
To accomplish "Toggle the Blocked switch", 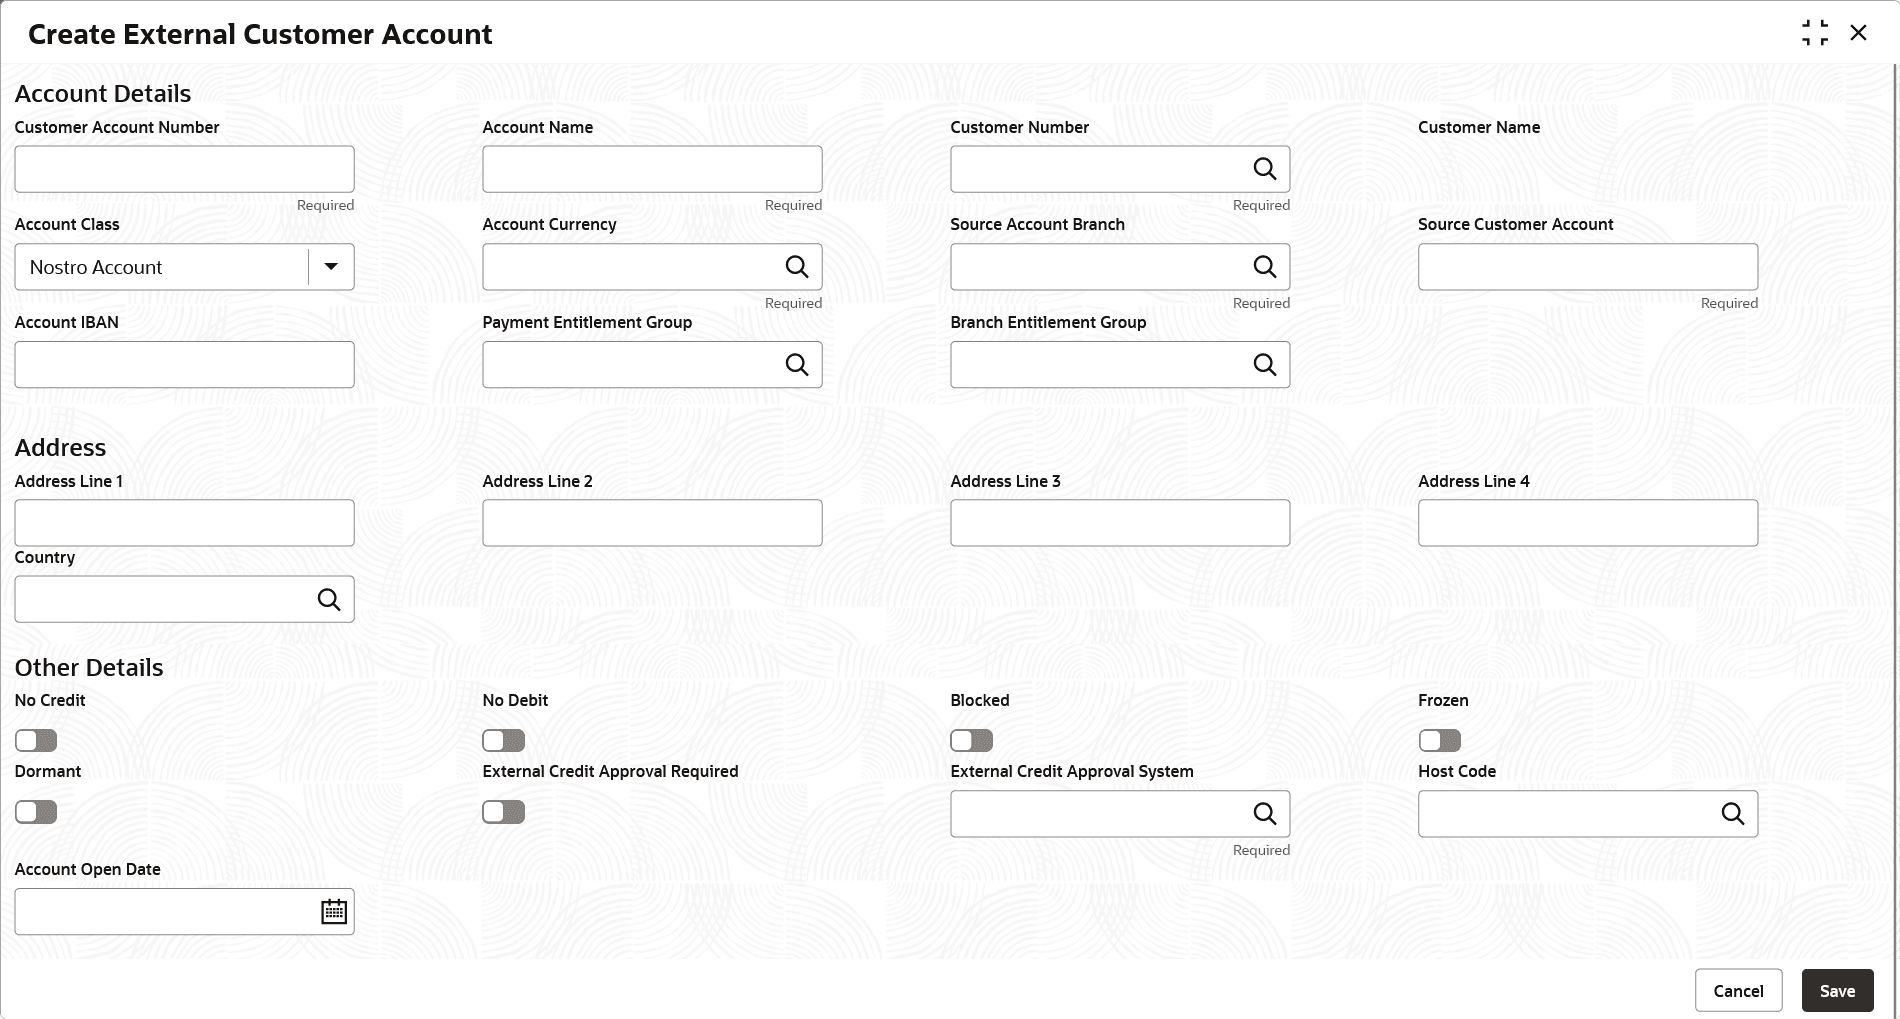I will (x=972, y=740).
